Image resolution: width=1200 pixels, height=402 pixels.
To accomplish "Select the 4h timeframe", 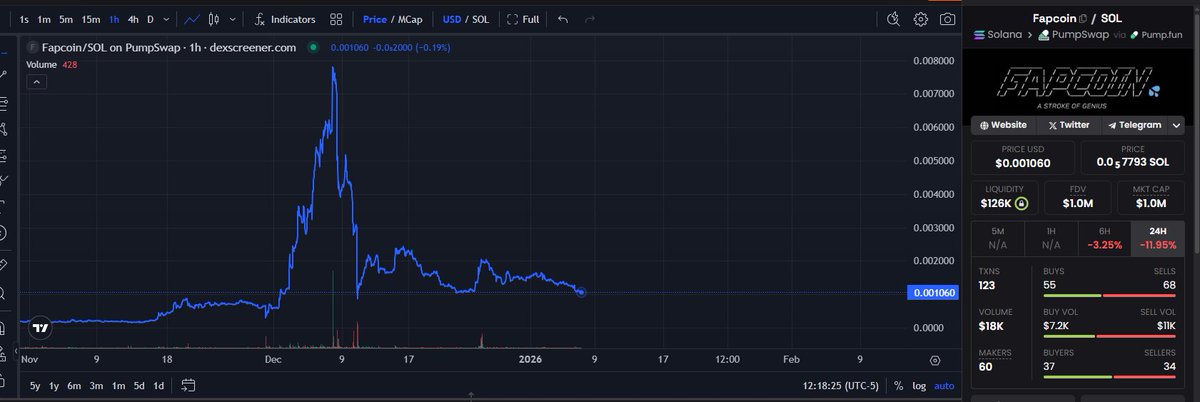I will pyautogui.click(x=133, y=19).
